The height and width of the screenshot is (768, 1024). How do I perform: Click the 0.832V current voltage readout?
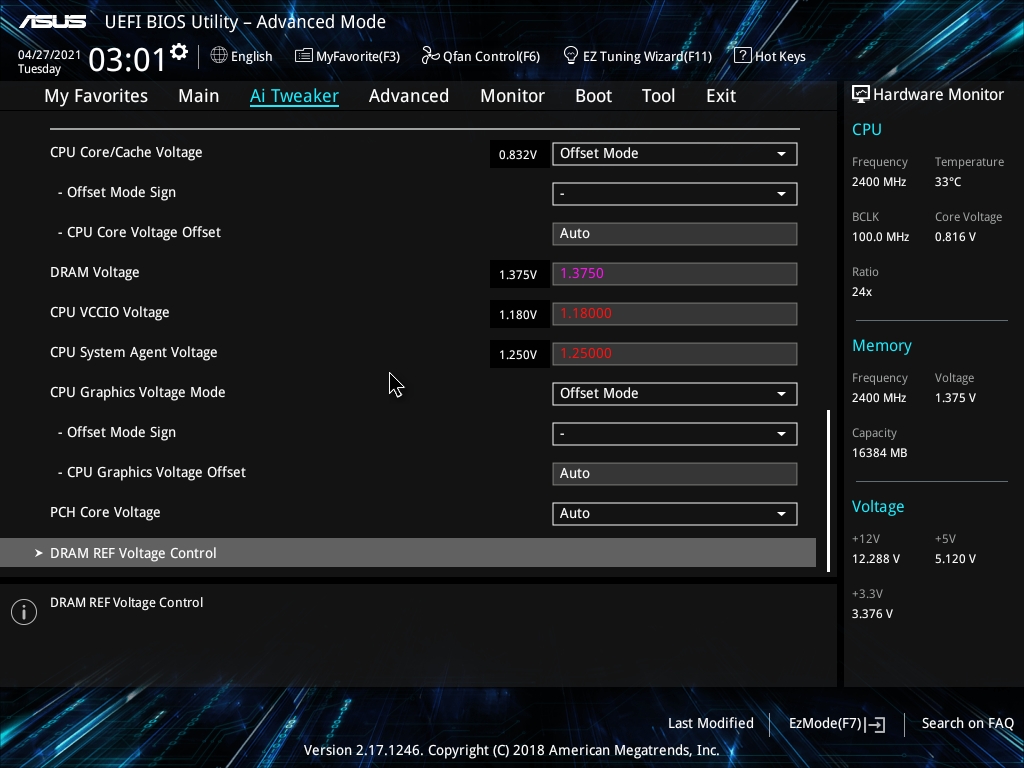coord(518,155)
